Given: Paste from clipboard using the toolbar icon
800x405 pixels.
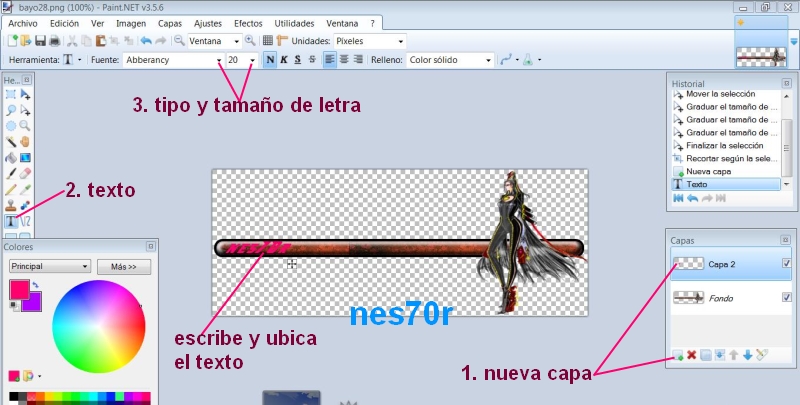Looking at the screenshot, I should (101, 41).
